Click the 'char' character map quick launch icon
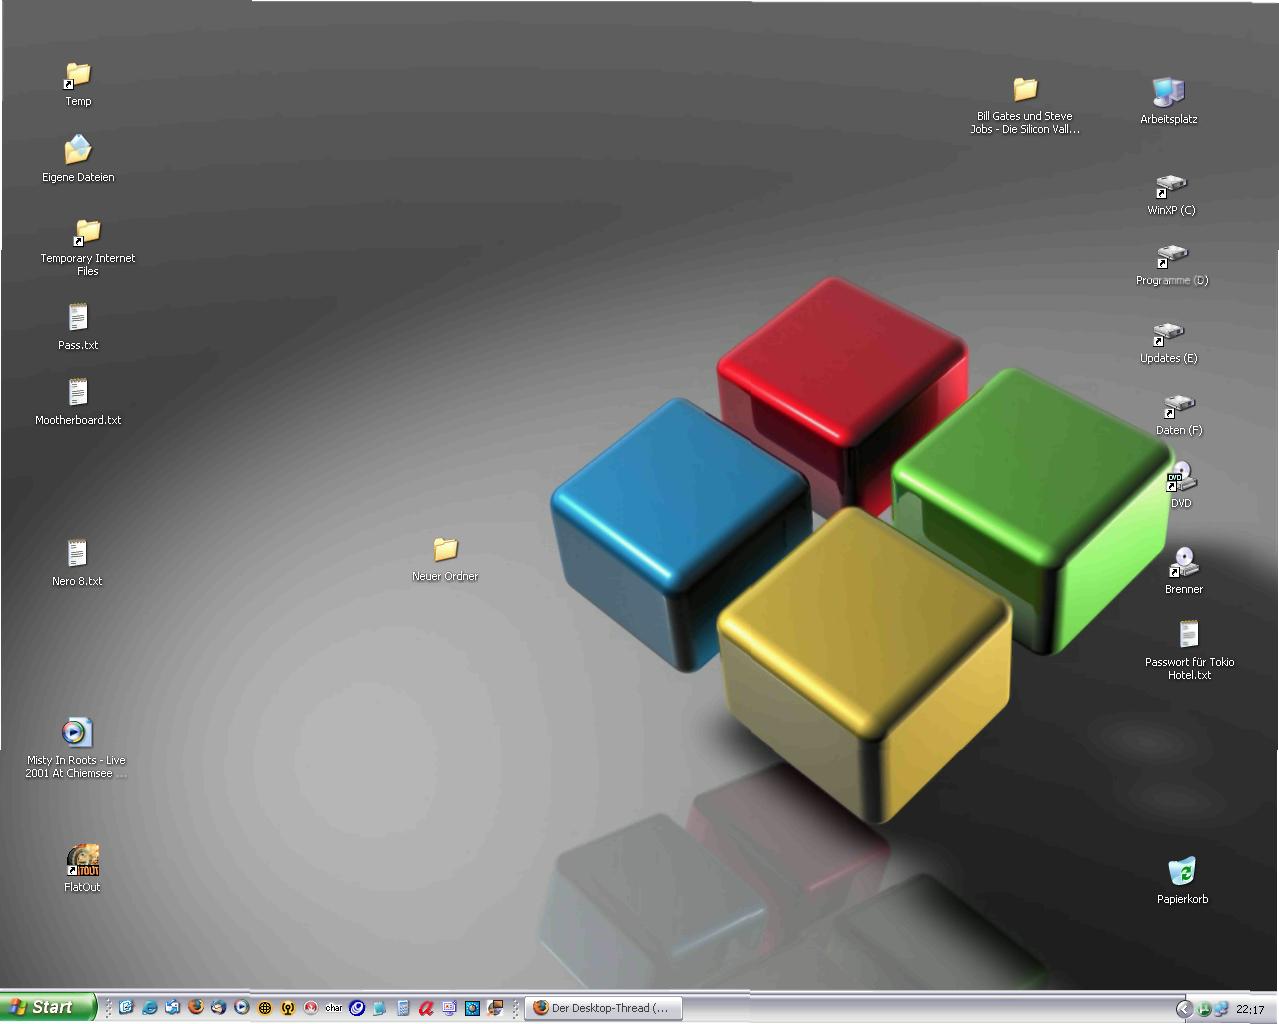 click(x=333, y=1007)
